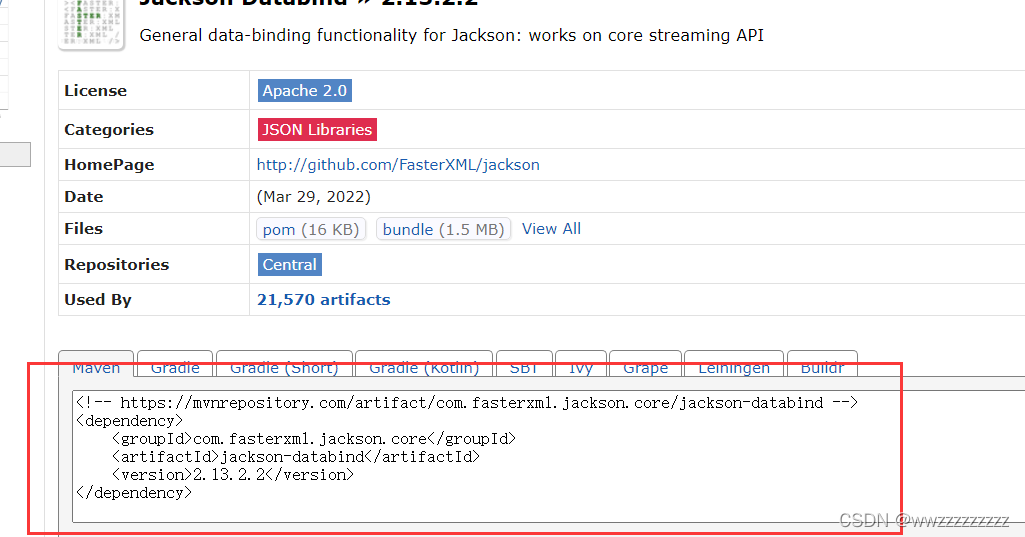This screenshot has width=1025, height=537.
Task: Open the Apache 2.0 license badge
Action: coord(305,90)
